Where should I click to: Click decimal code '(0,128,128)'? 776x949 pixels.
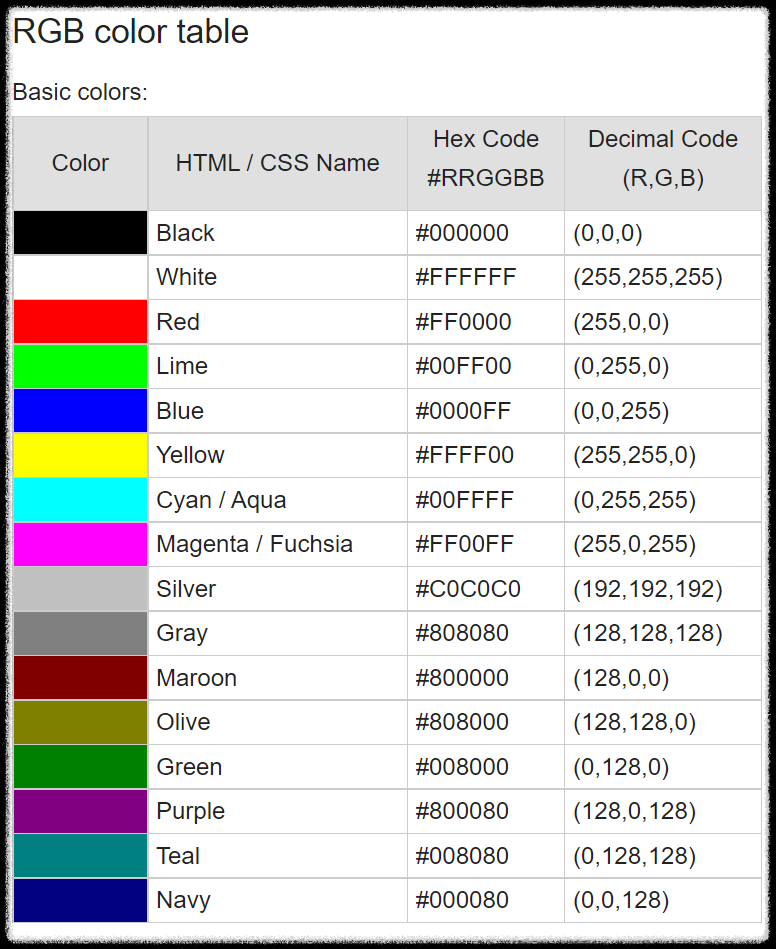[634, 856]
